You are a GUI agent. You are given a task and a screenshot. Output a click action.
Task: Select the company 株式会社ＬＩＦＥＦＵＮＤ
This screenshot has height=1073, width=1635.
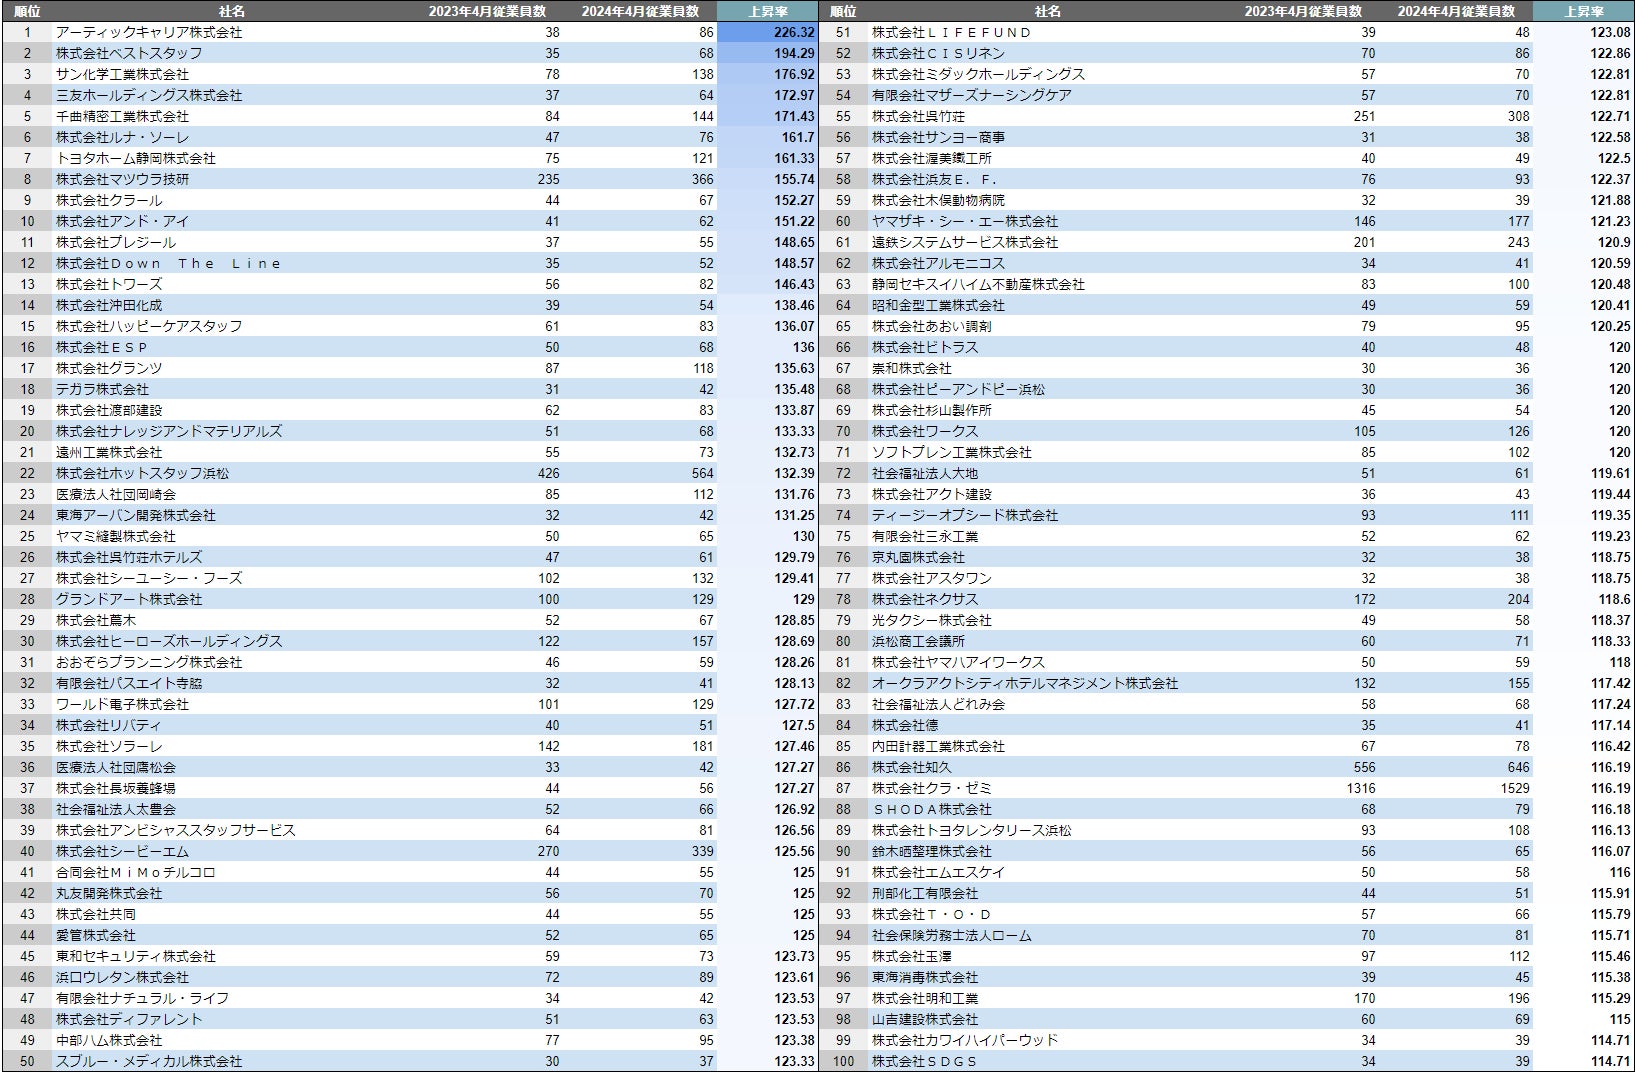[x=952, y=32]
